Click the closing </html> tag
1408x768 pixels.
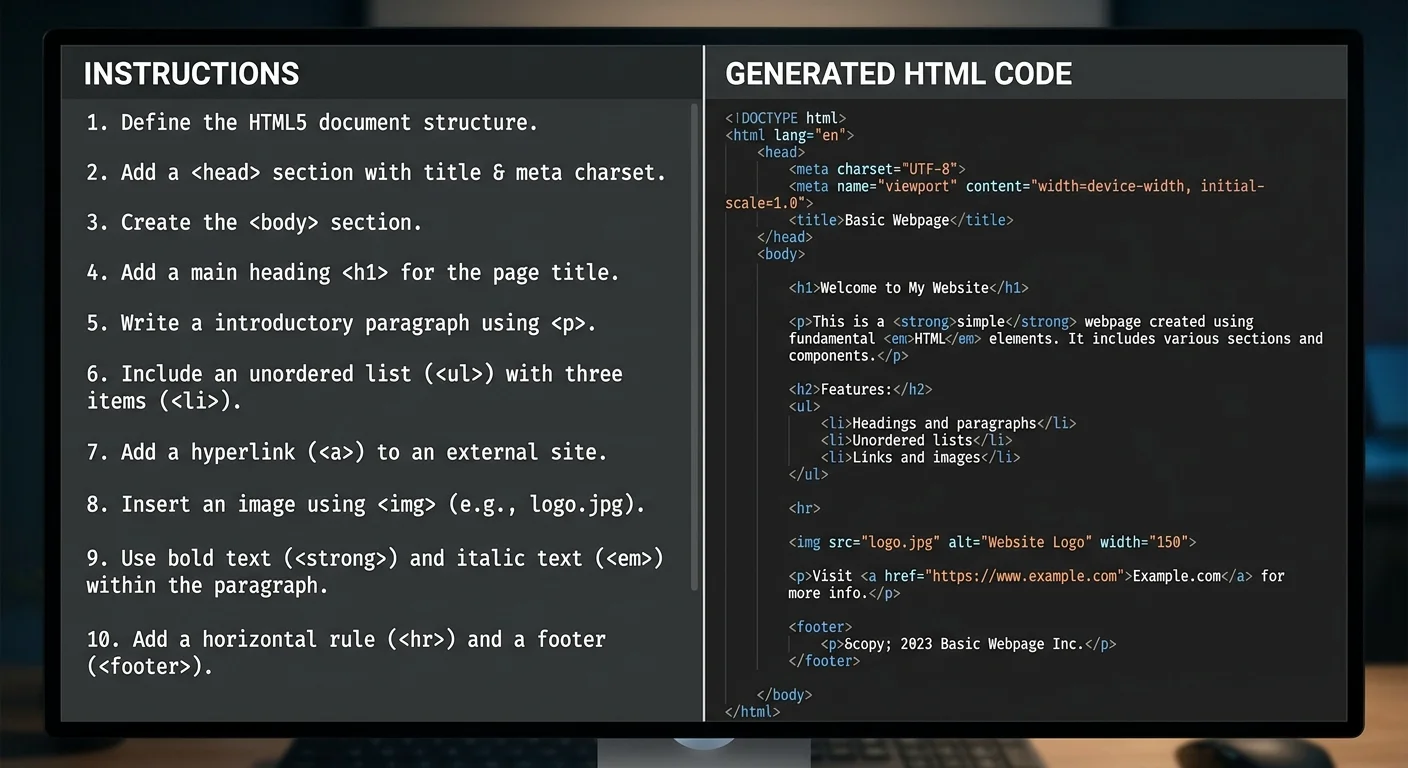pyautogui.click(x=752, y=712)
